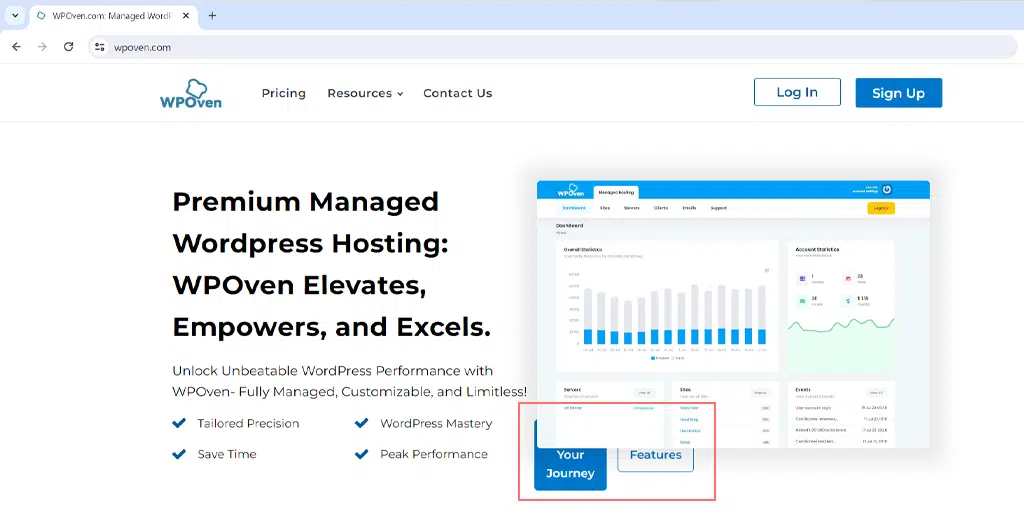Click the browser forward arrow
The height and width of the screenshot is (512, 1024).
click(42, 47)
